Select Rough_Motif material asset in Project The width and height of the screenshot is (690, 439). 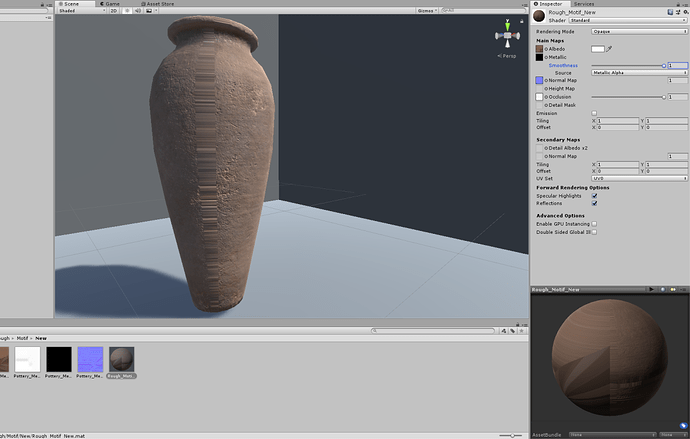point(121,358)
